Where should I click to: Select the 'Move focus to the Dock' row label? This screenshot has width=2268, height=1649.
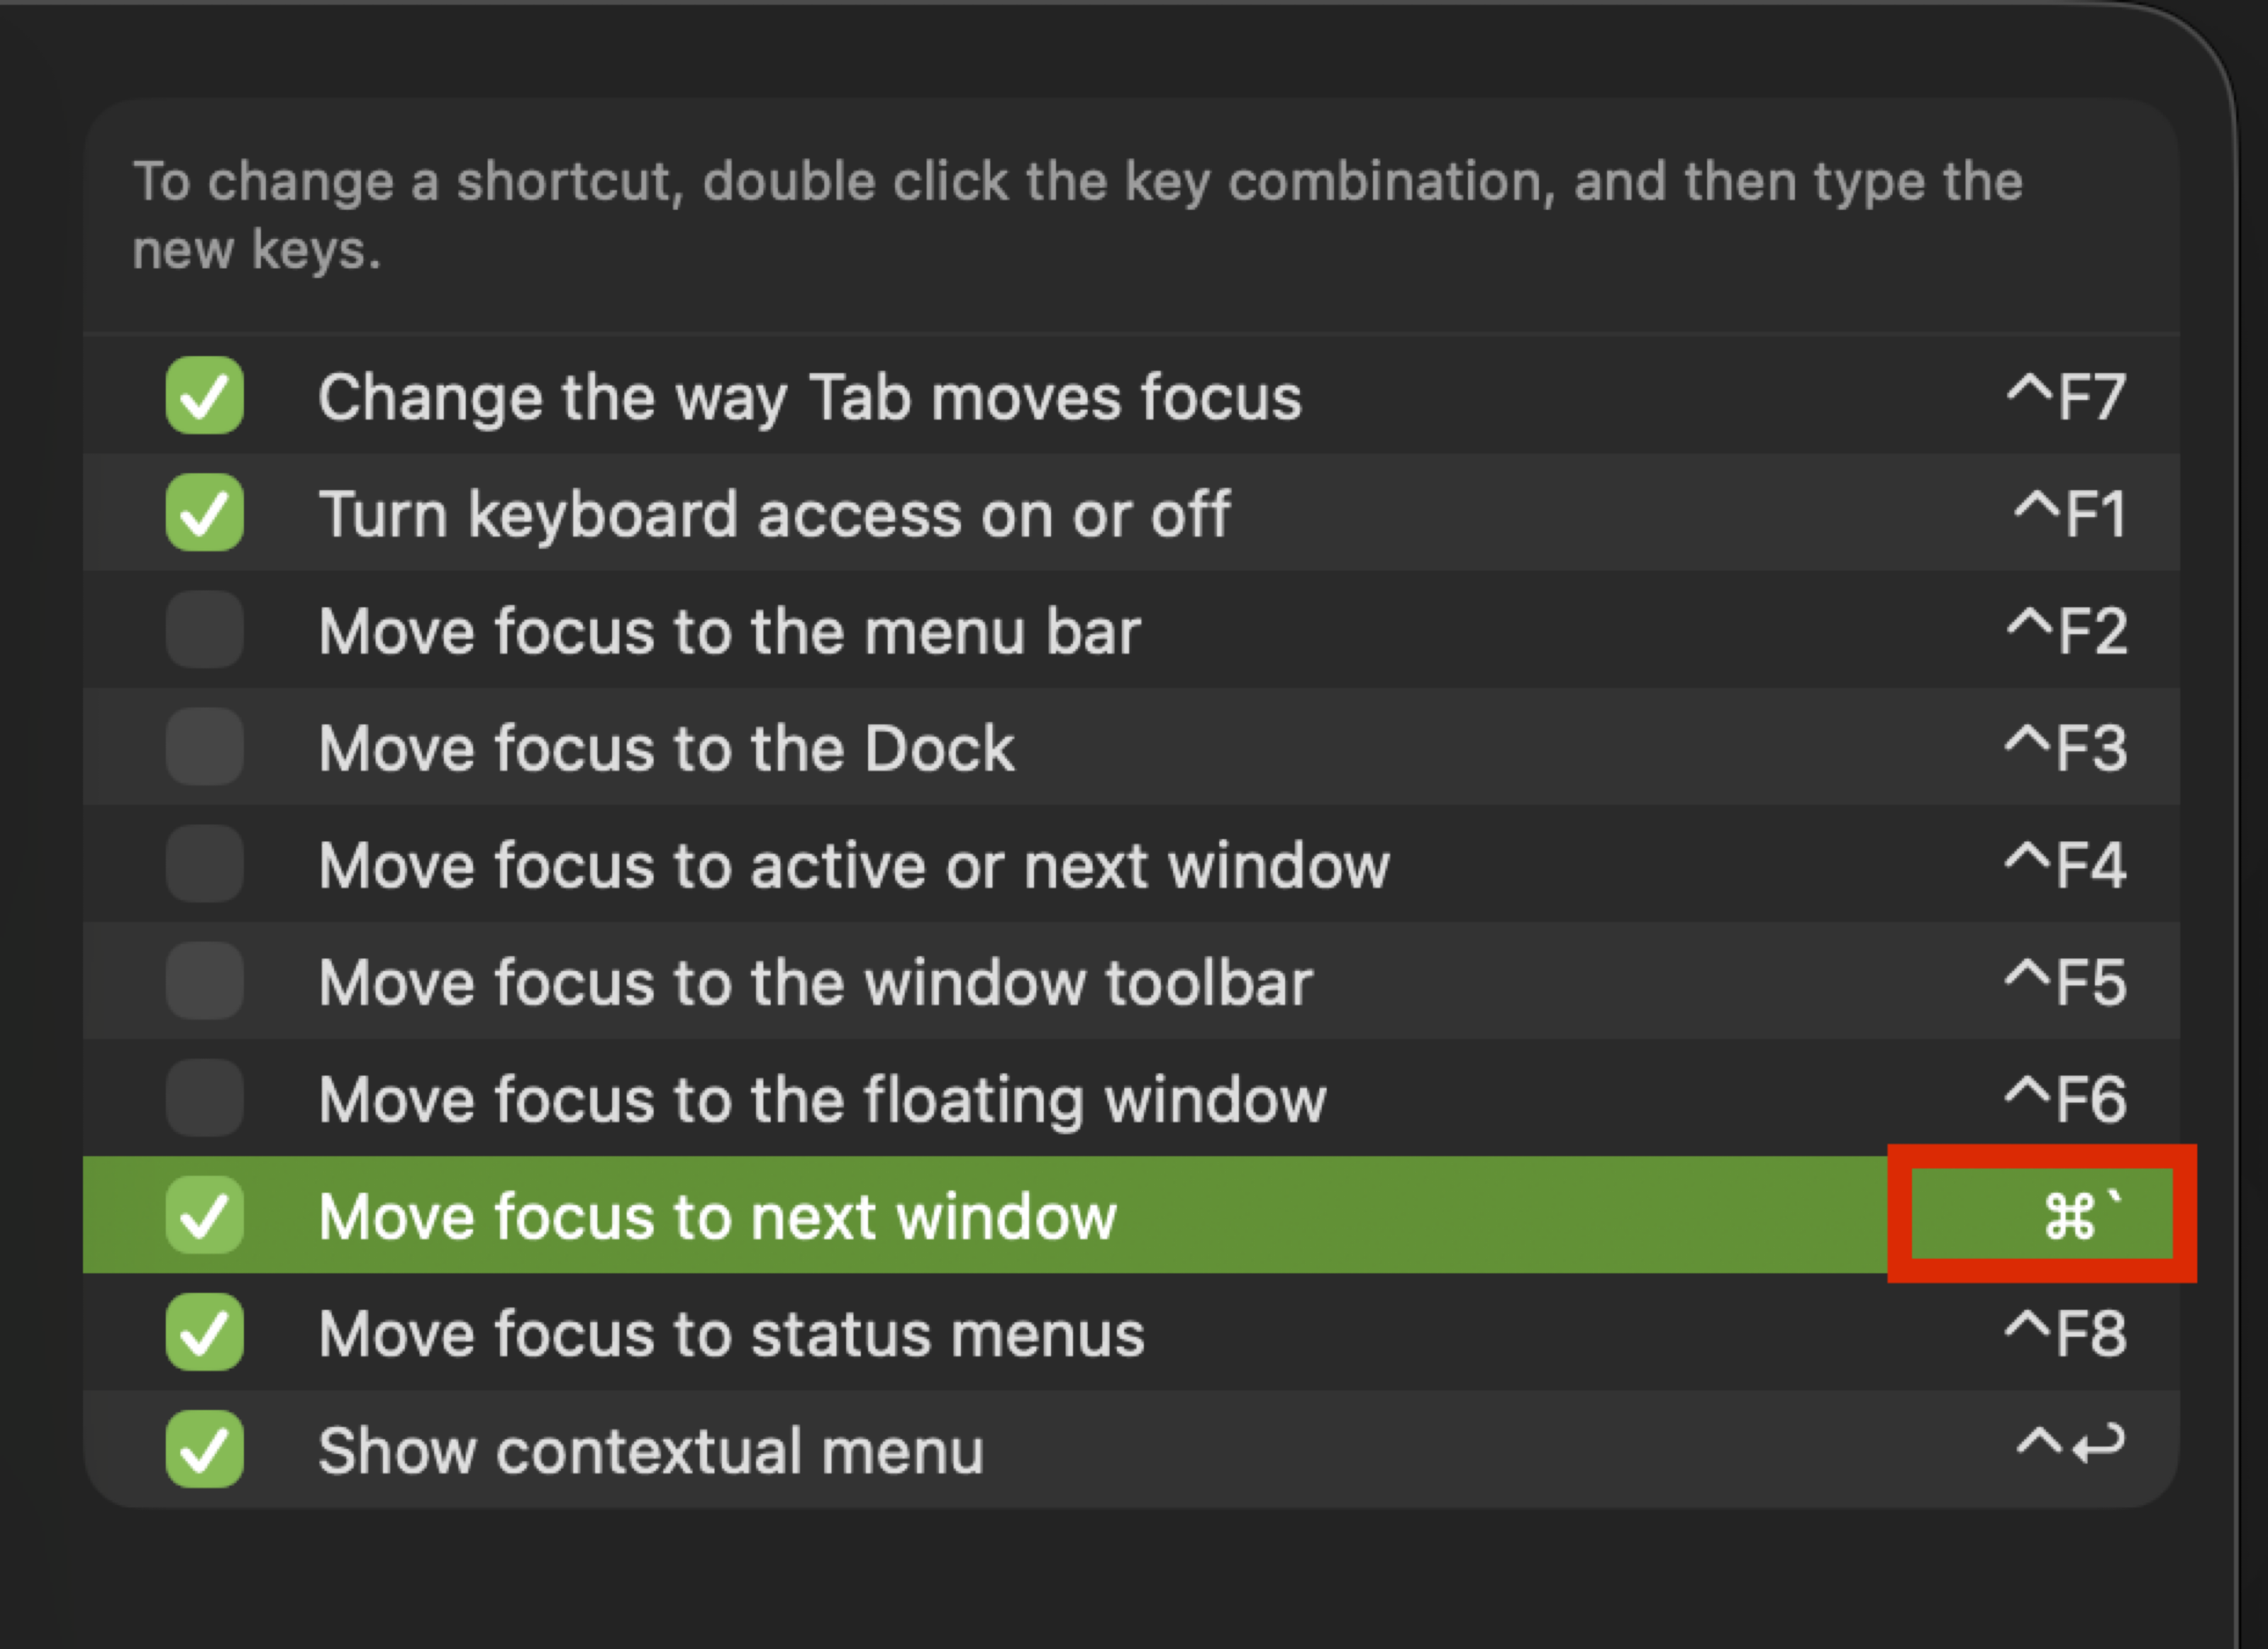click(x=666, y=748)
